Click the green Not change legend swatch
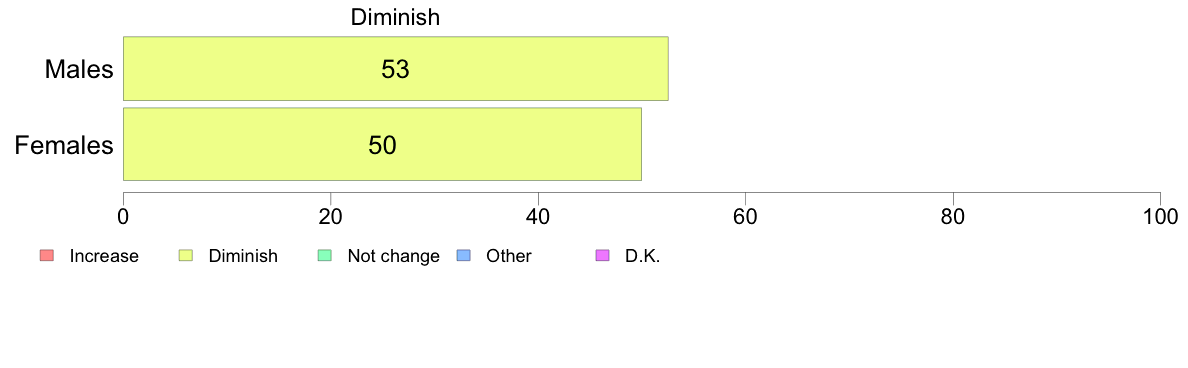This screenshot has width=1188, height=368. click(x=324, y=256)
